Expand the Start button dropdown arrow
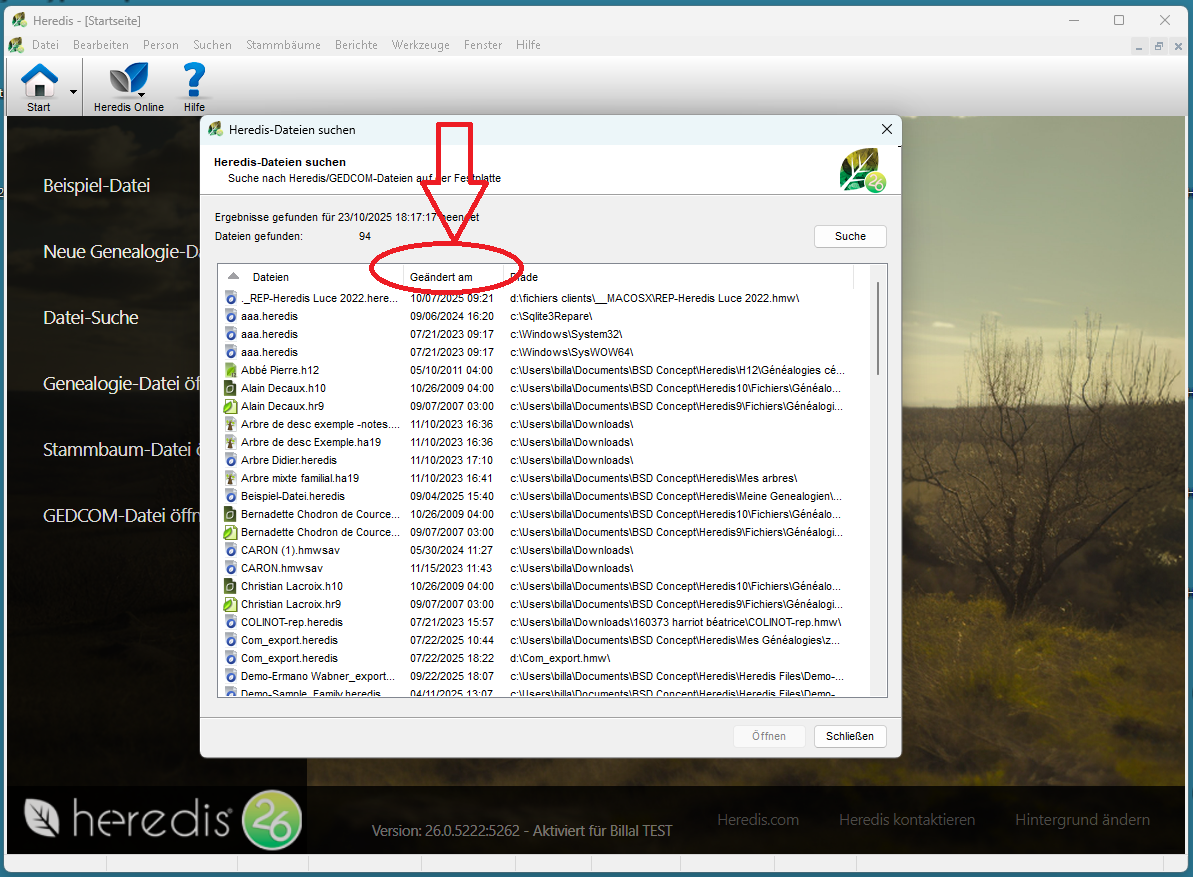The width and height of the screenshot is (1193, 877). tap(73, 91)
